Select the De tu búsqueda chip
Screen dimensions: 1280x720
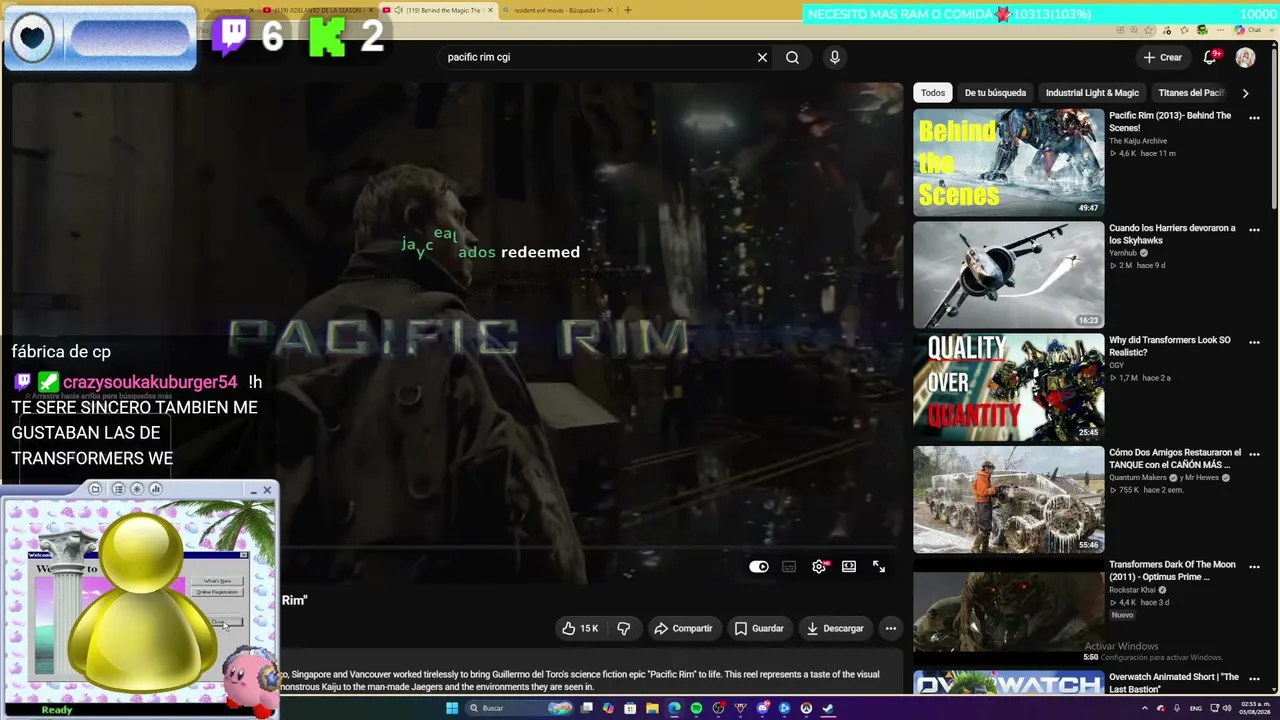pos(995,93)
